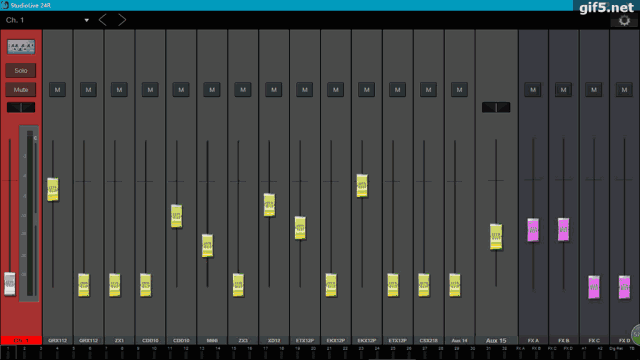Mute the M88 mix strip
The width and height of the screenshot is (640, 360).
(212, 90)
